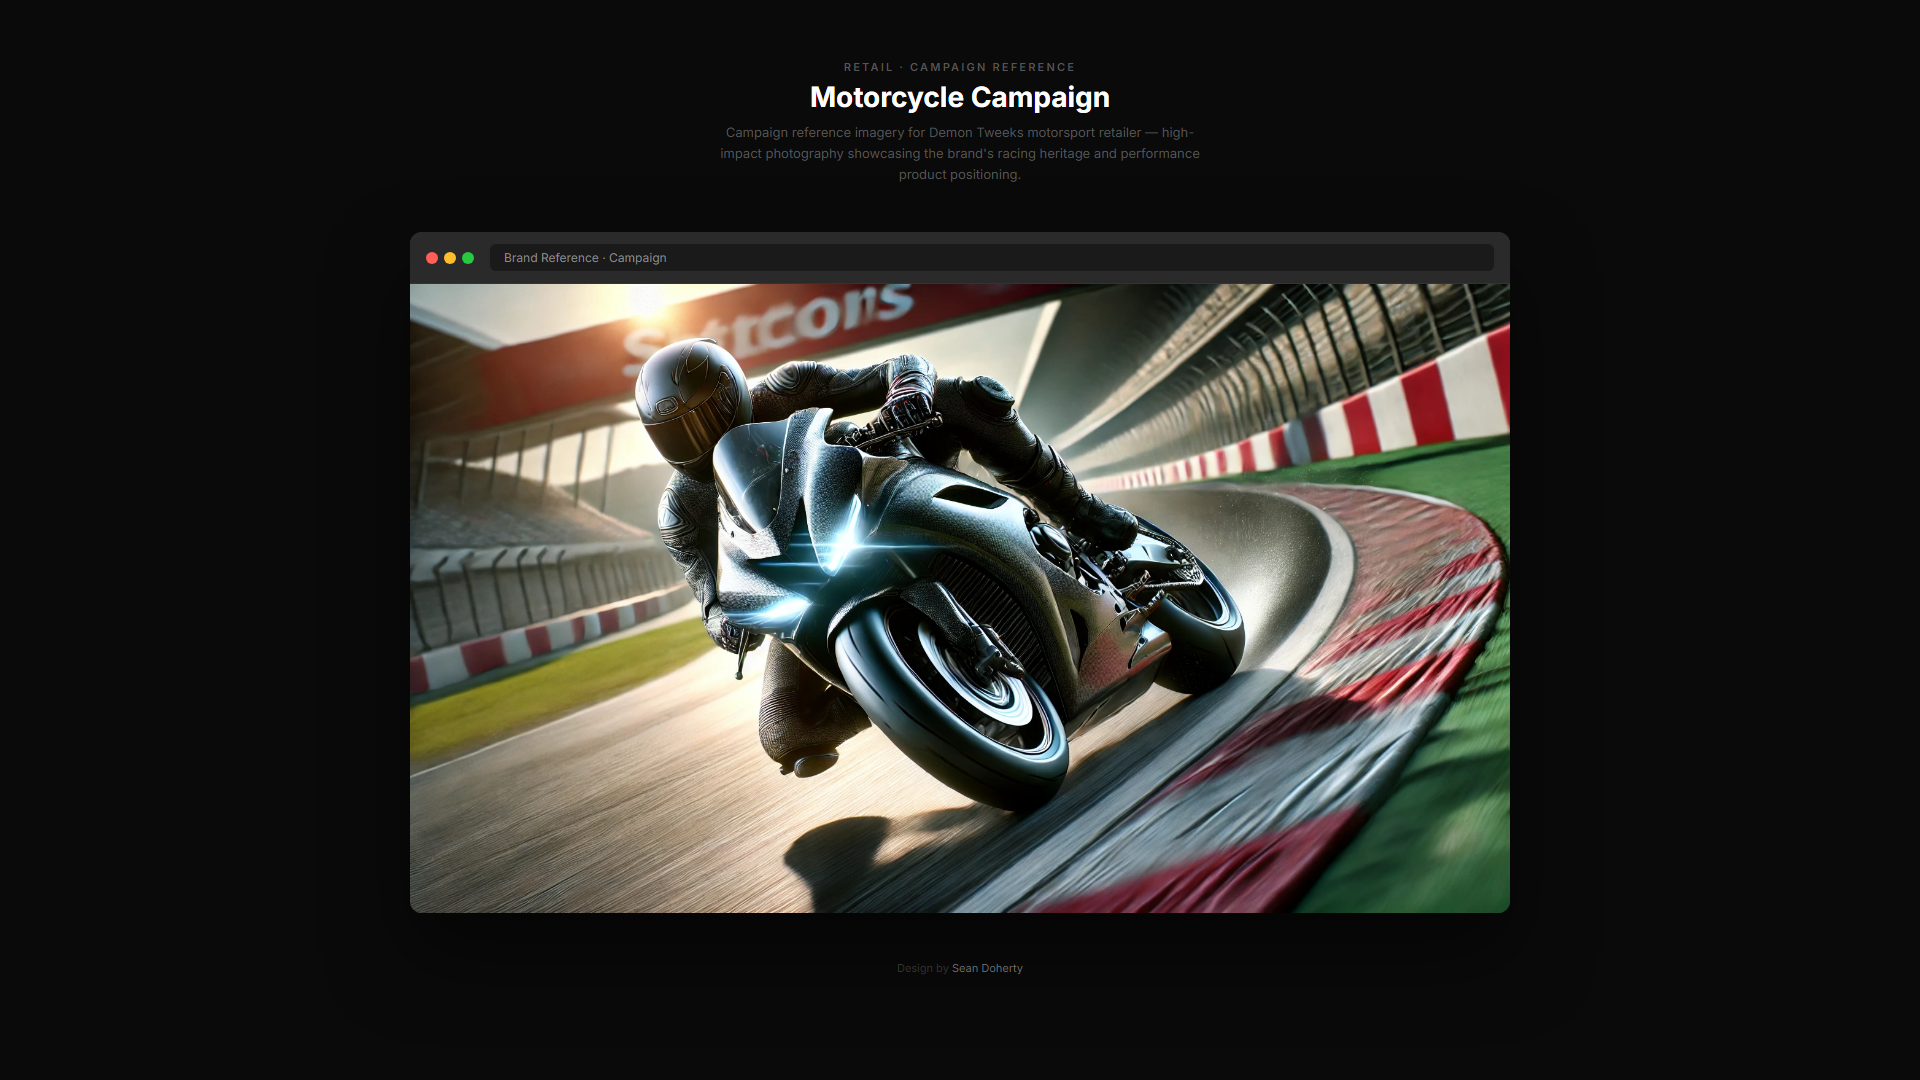The height and width of the screenshot is (1080, 1920).
Task: Click the Brand Reference · Campaign address bar
Action: tap(990, 258)
